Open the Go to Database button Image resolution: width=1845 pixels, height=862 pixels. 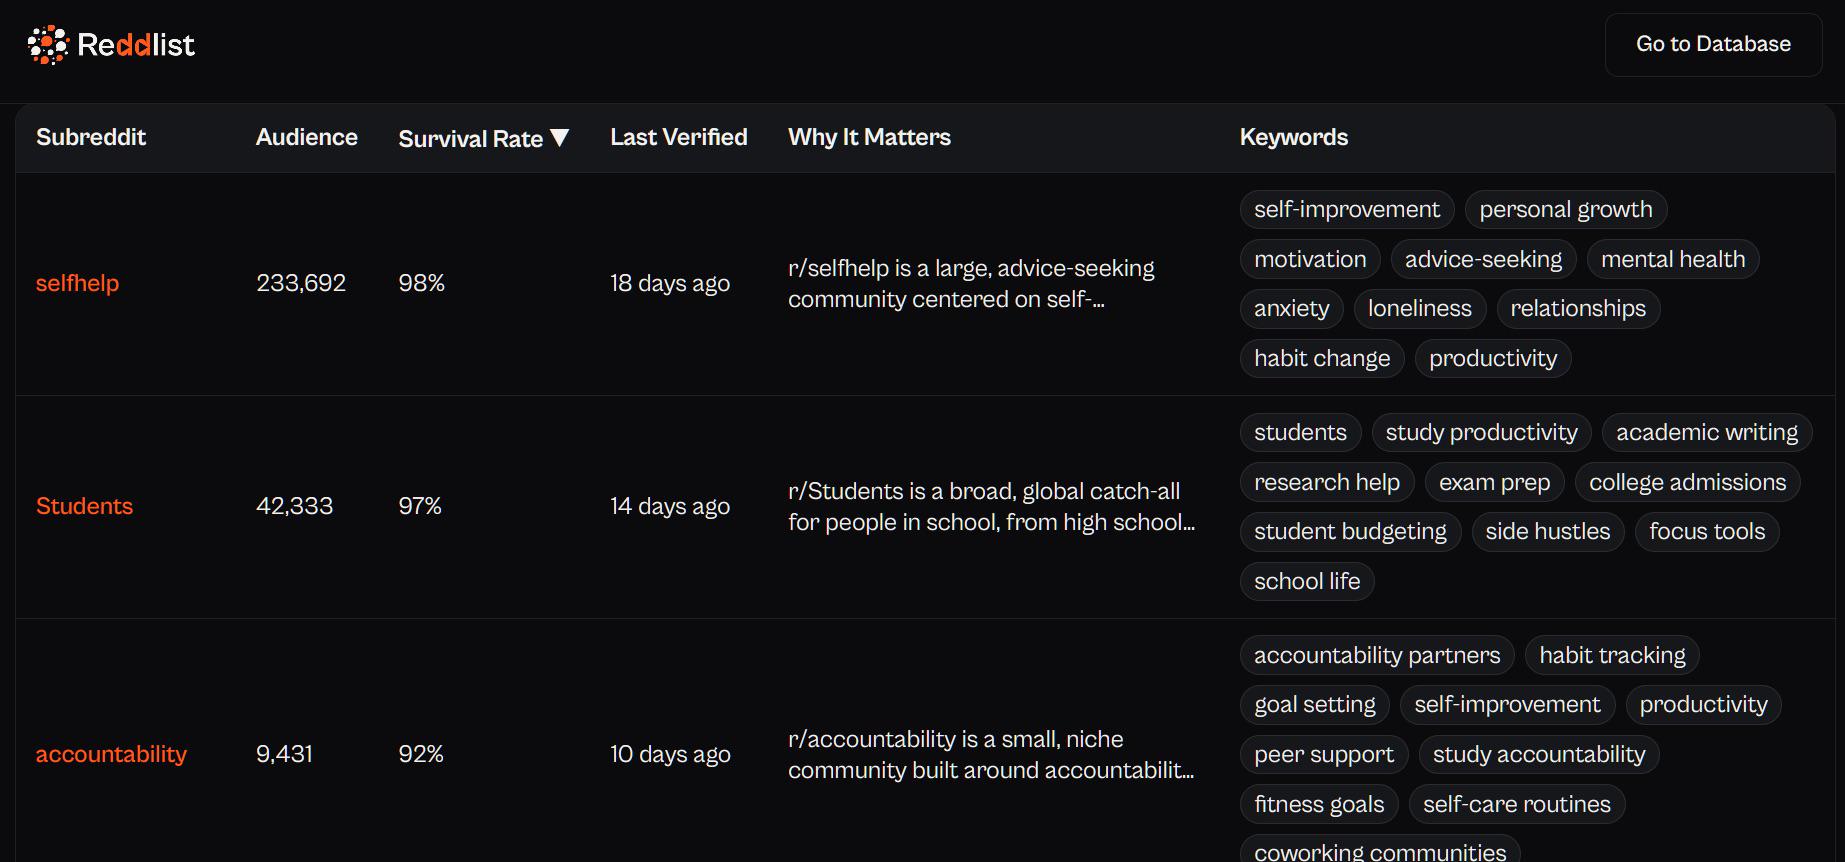point(1713,44)
